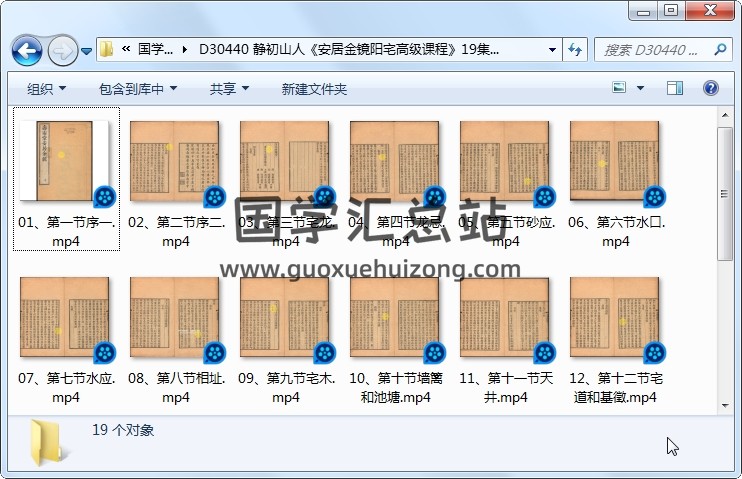Click video badge icon on 01 file
Viewport: 742px width, 479px height.
105,197
